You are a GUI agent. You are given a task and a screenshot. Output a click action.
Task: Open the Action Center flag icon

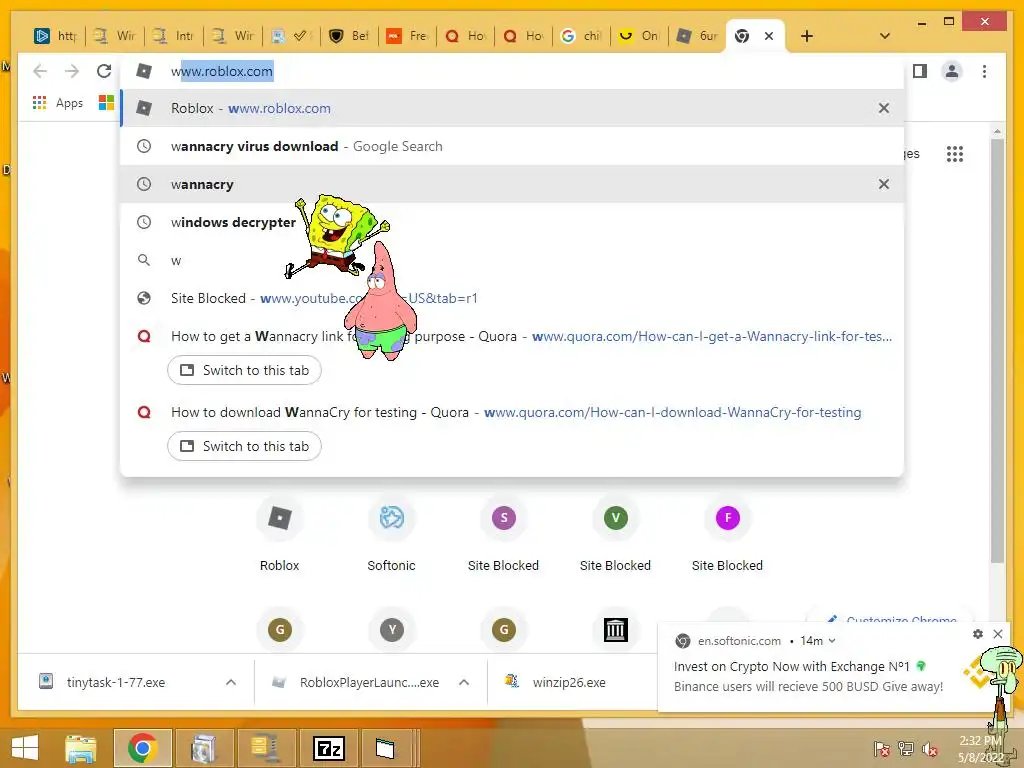coord(881,749)
